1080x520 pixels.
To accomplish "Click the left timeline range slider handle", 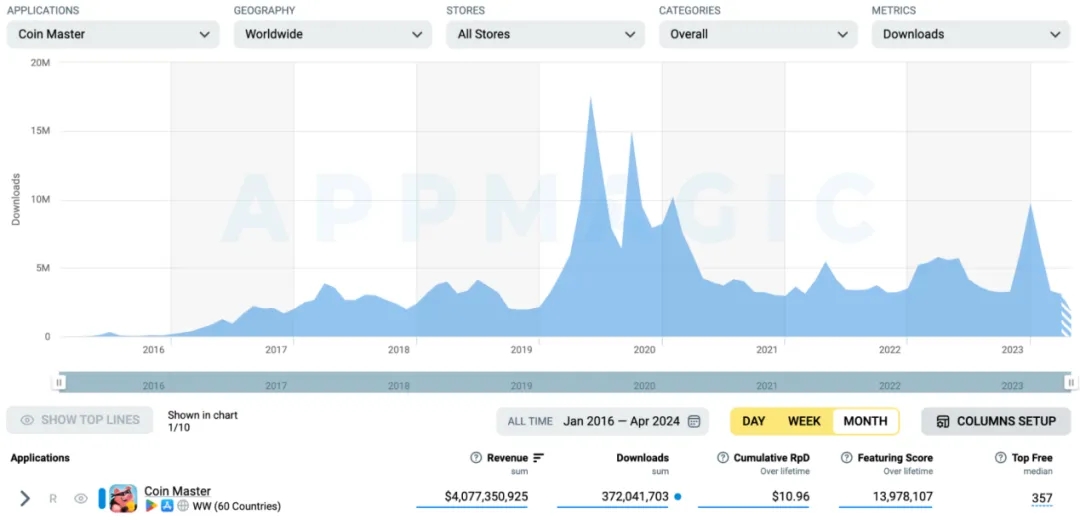I will 60,382.
